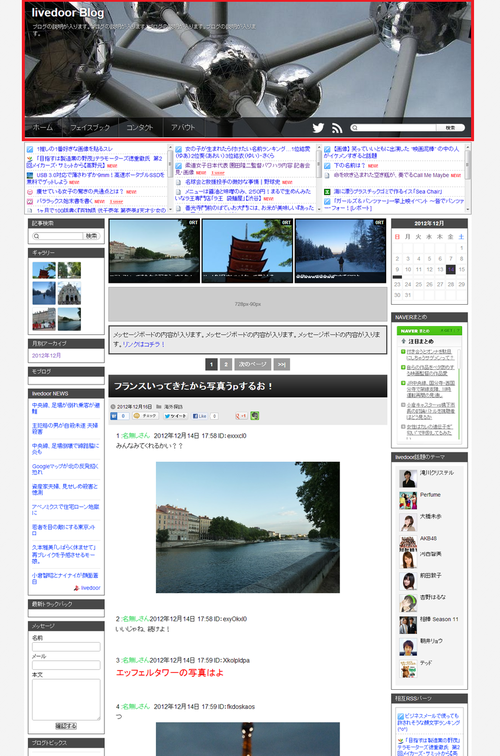Viewport: 500px width, 756px height.
Task: Click the リンクはコチラ！ message board link
Action: pos(144,344)
